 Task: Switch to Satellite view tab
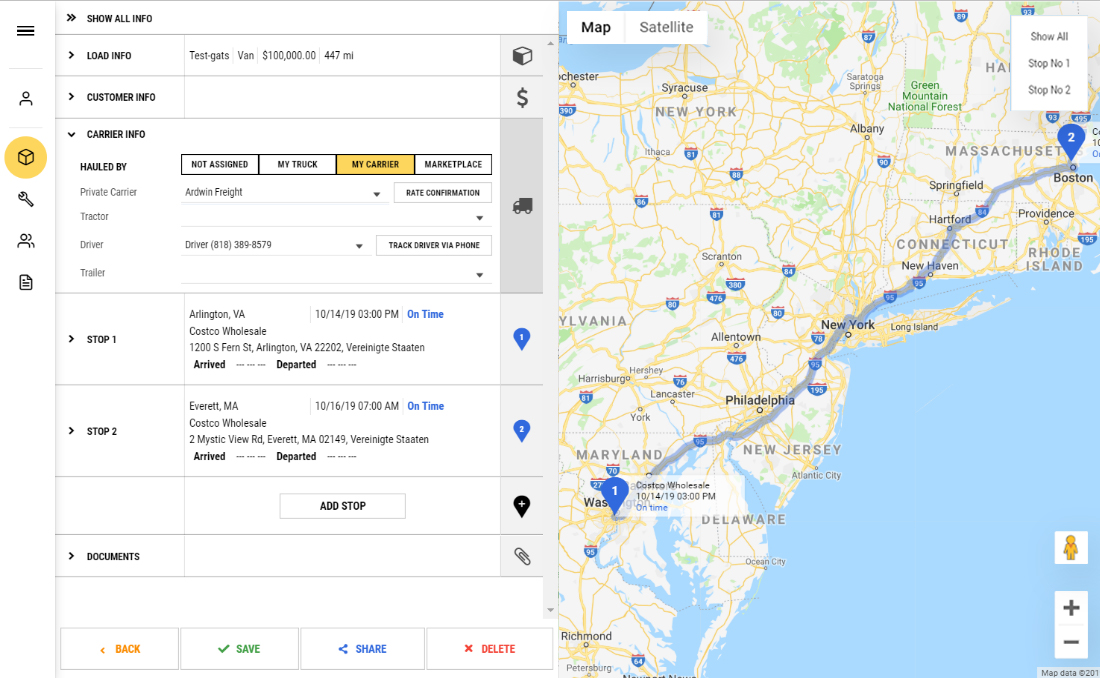[x=666, y=27]
